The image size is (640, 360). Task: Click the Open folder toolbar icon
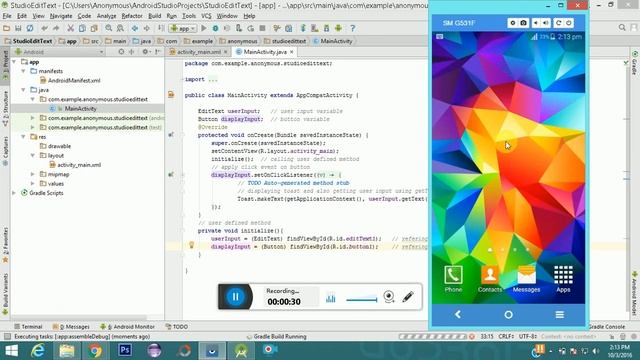(7, 28)
